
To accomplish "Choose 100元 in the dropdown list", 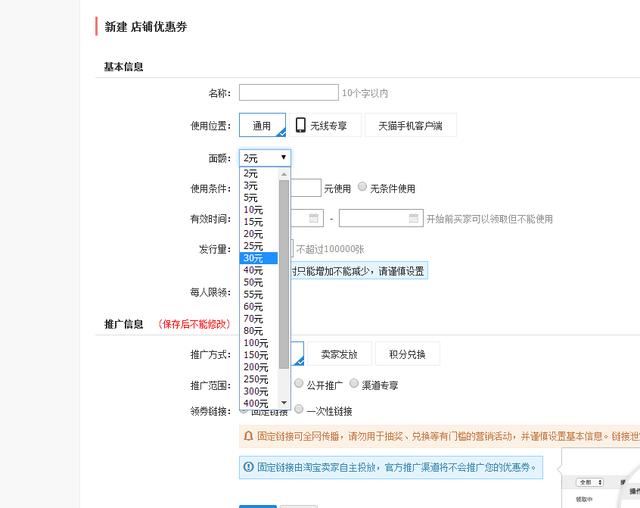I will pyautogui.click(x=258, y=343).
